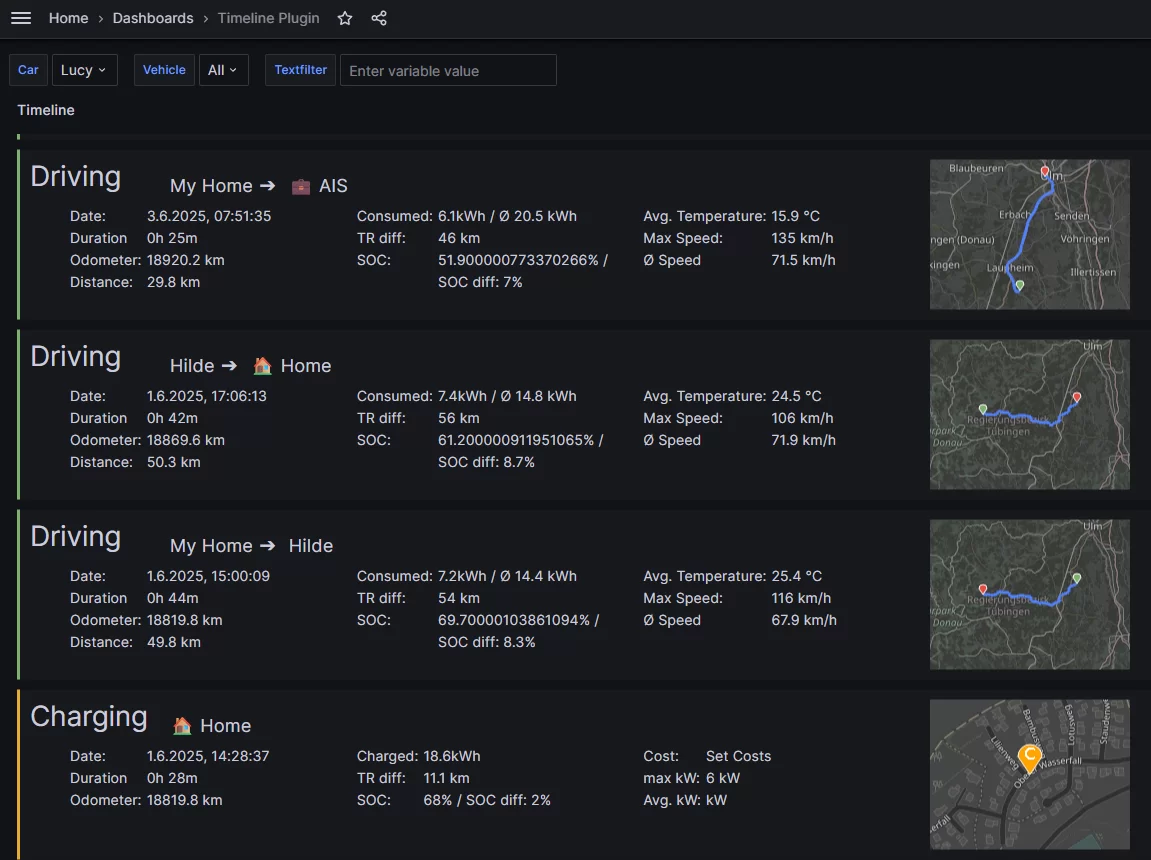Click the 'Charging' entry heading
This screenshot has width=1151, height=860.
click(89, 717)
